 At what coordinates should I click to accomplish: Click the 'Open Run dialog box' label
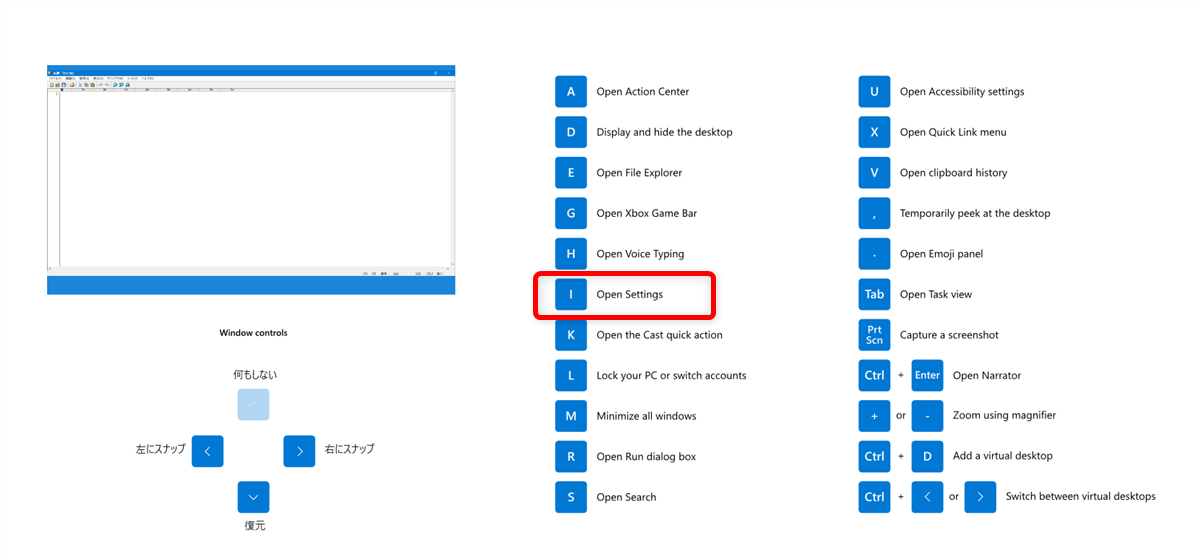tap(646, 457)
